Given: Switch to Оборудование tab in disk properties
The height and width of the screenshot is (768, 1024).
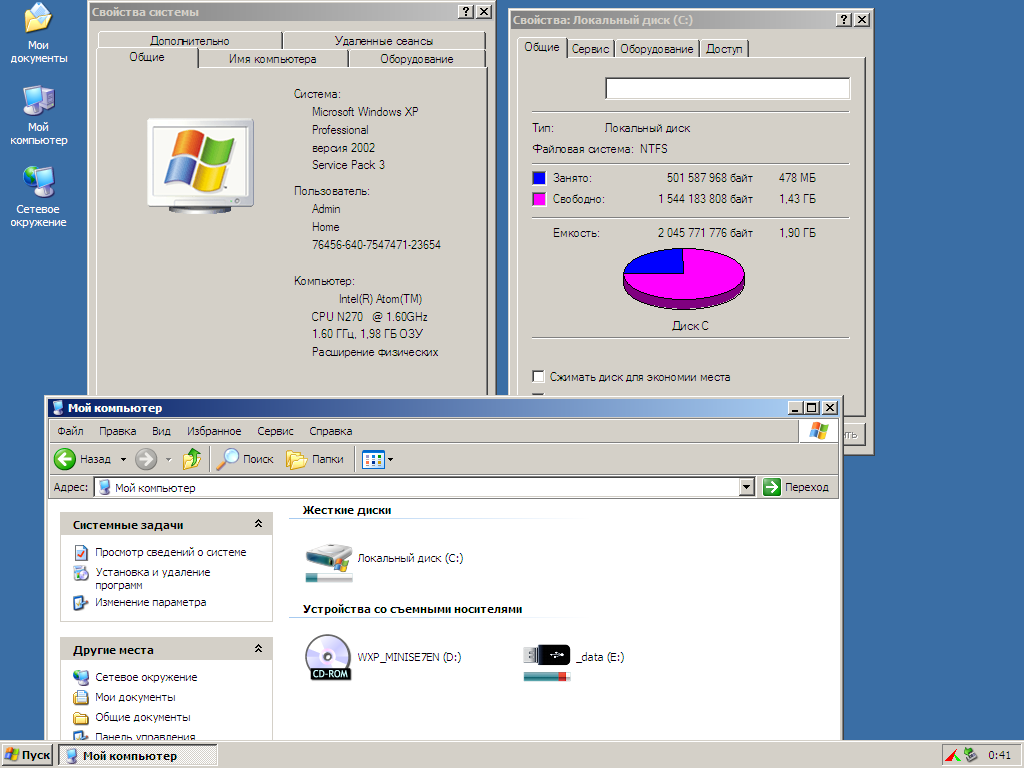Looking at the screenshot, I should tap(657, 49).
